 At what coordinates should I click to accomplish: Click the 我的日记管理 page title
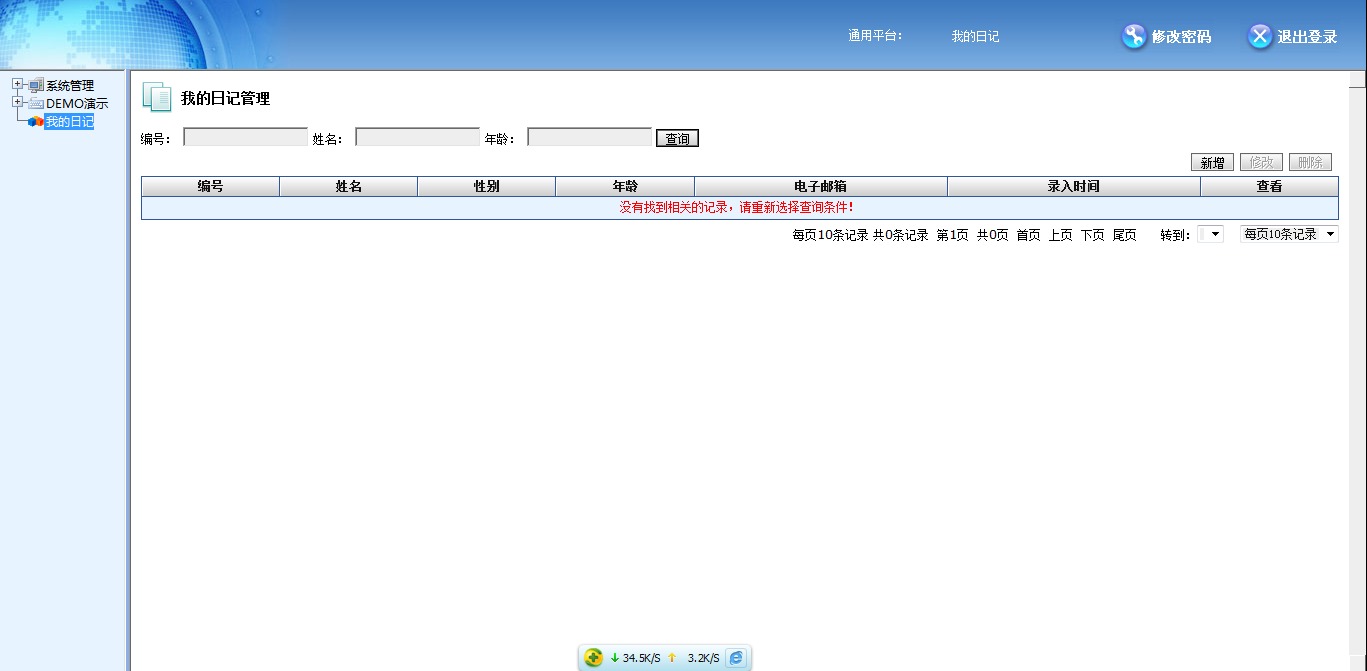coord(225,98)
